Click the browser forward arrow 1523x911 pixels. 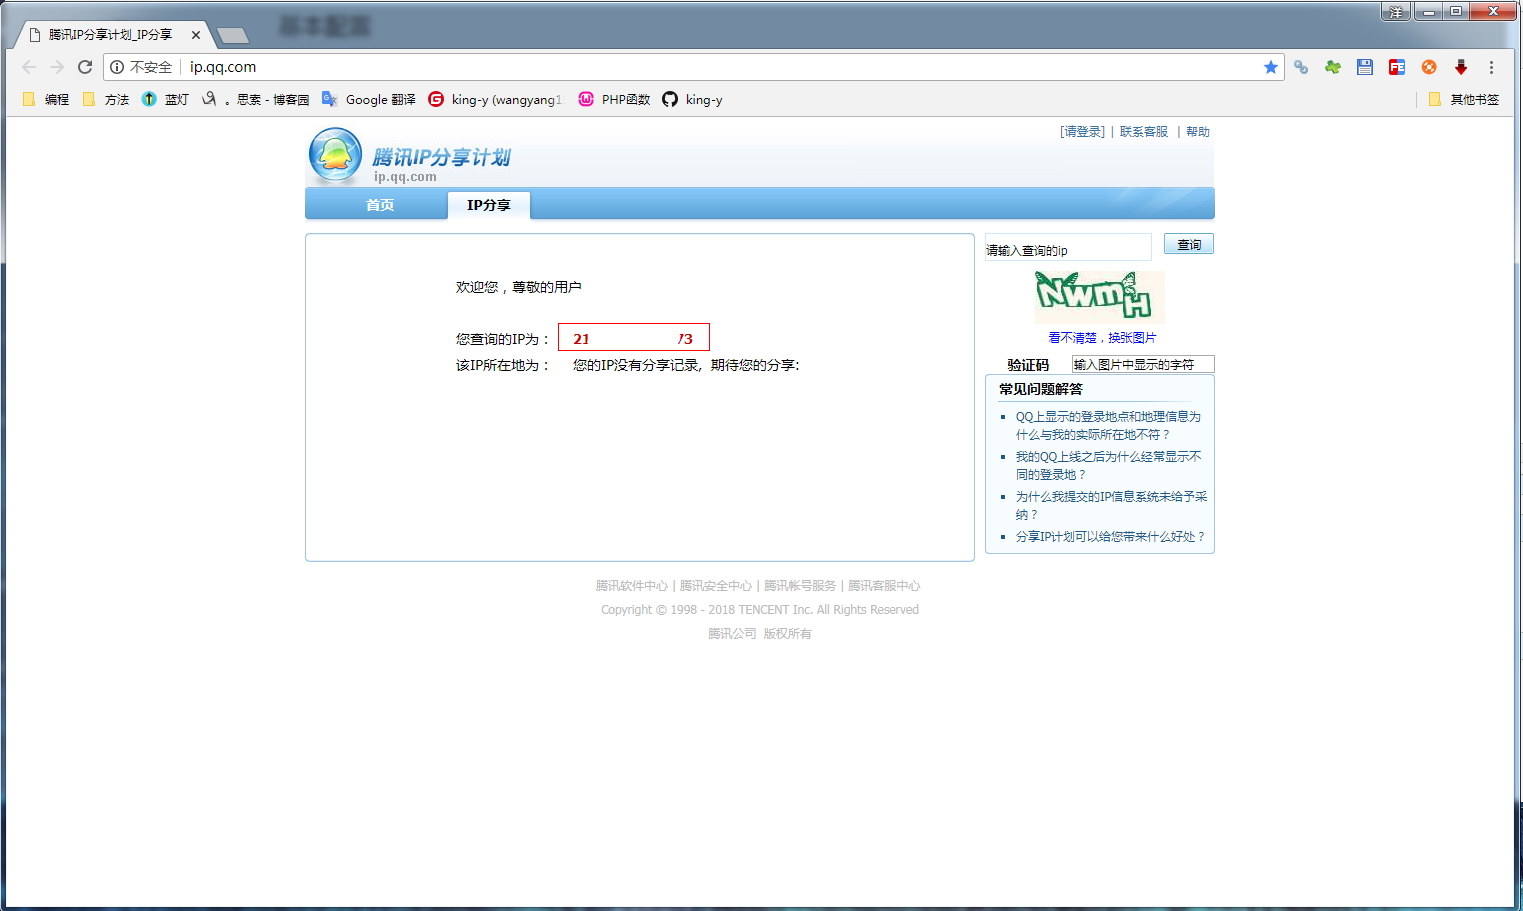(57, 67)
